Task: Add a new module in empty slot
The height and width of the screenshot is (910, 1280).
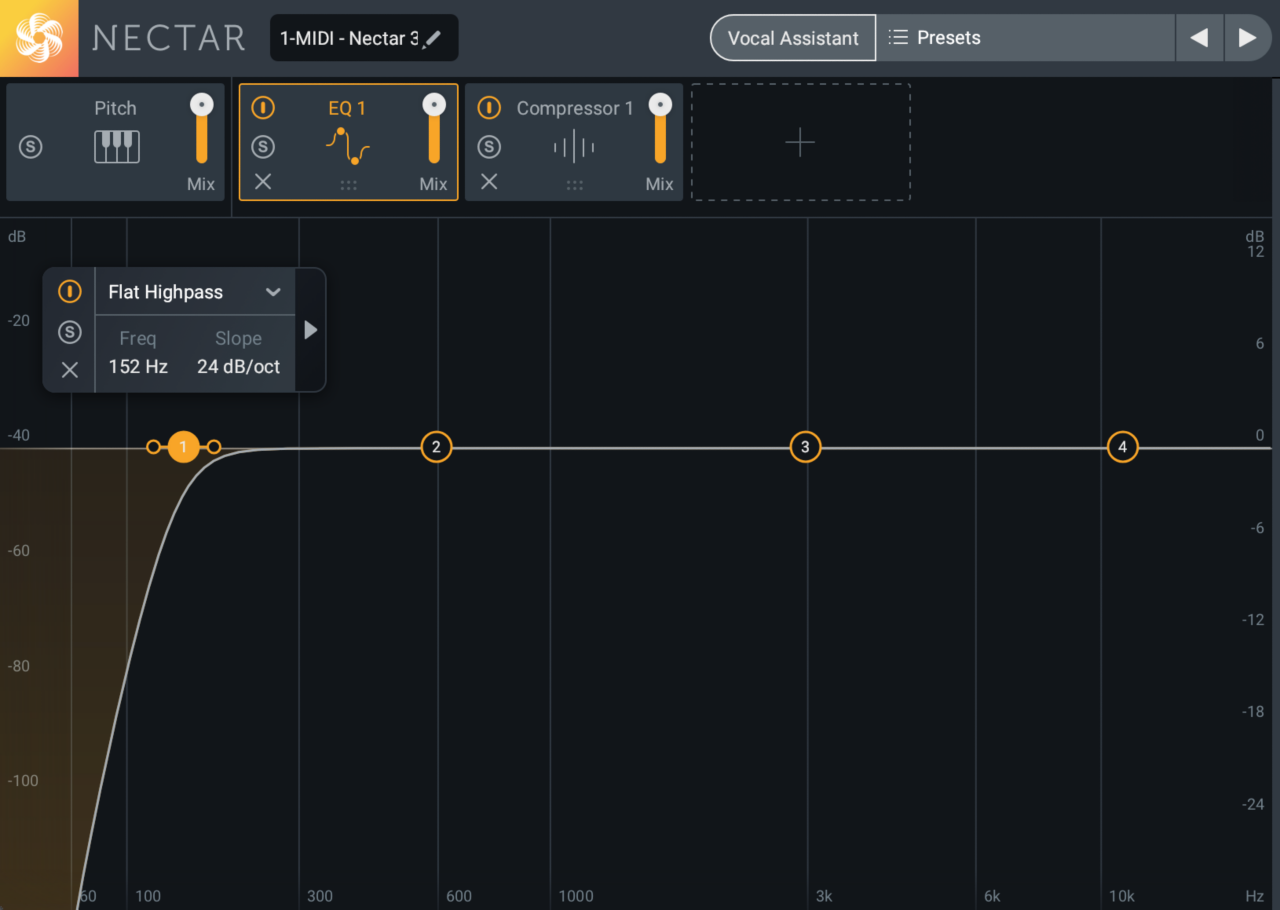Action: click(800, 143)
